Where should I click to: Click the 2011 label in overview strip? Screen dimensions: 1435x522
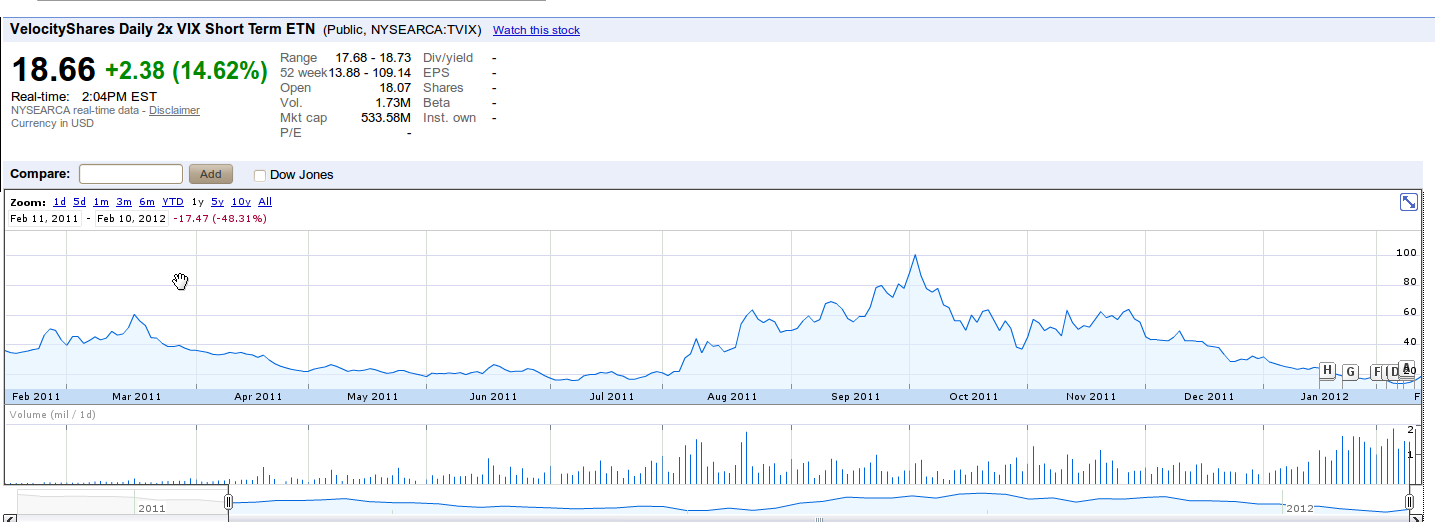coord(152,508)
